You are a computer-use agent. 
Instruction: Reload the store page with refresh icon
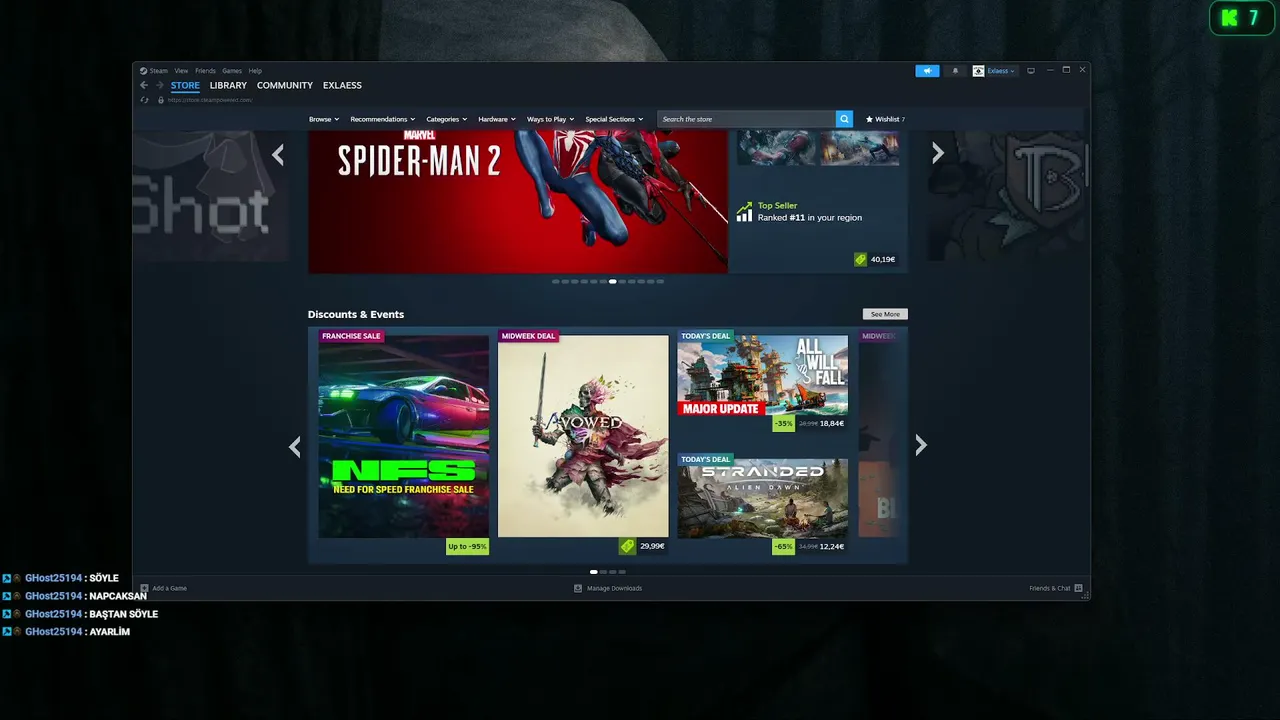pyautogui.click(x=145, y=100)
